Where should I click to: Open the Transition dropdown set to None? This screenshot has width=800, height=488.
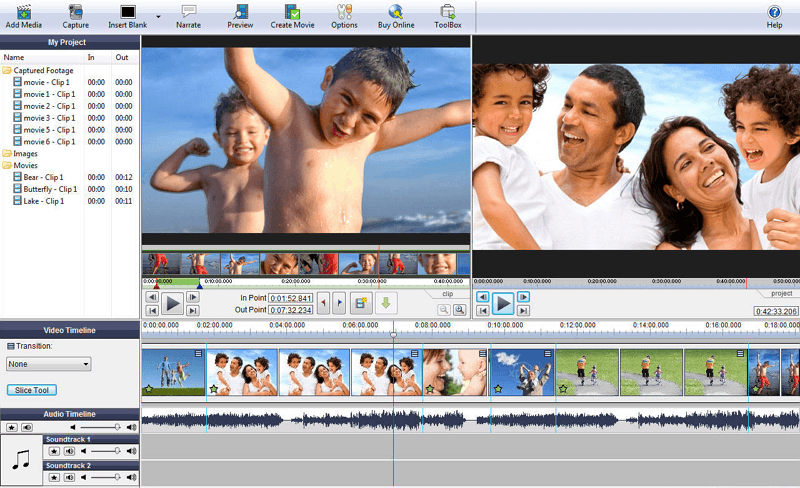48,364
